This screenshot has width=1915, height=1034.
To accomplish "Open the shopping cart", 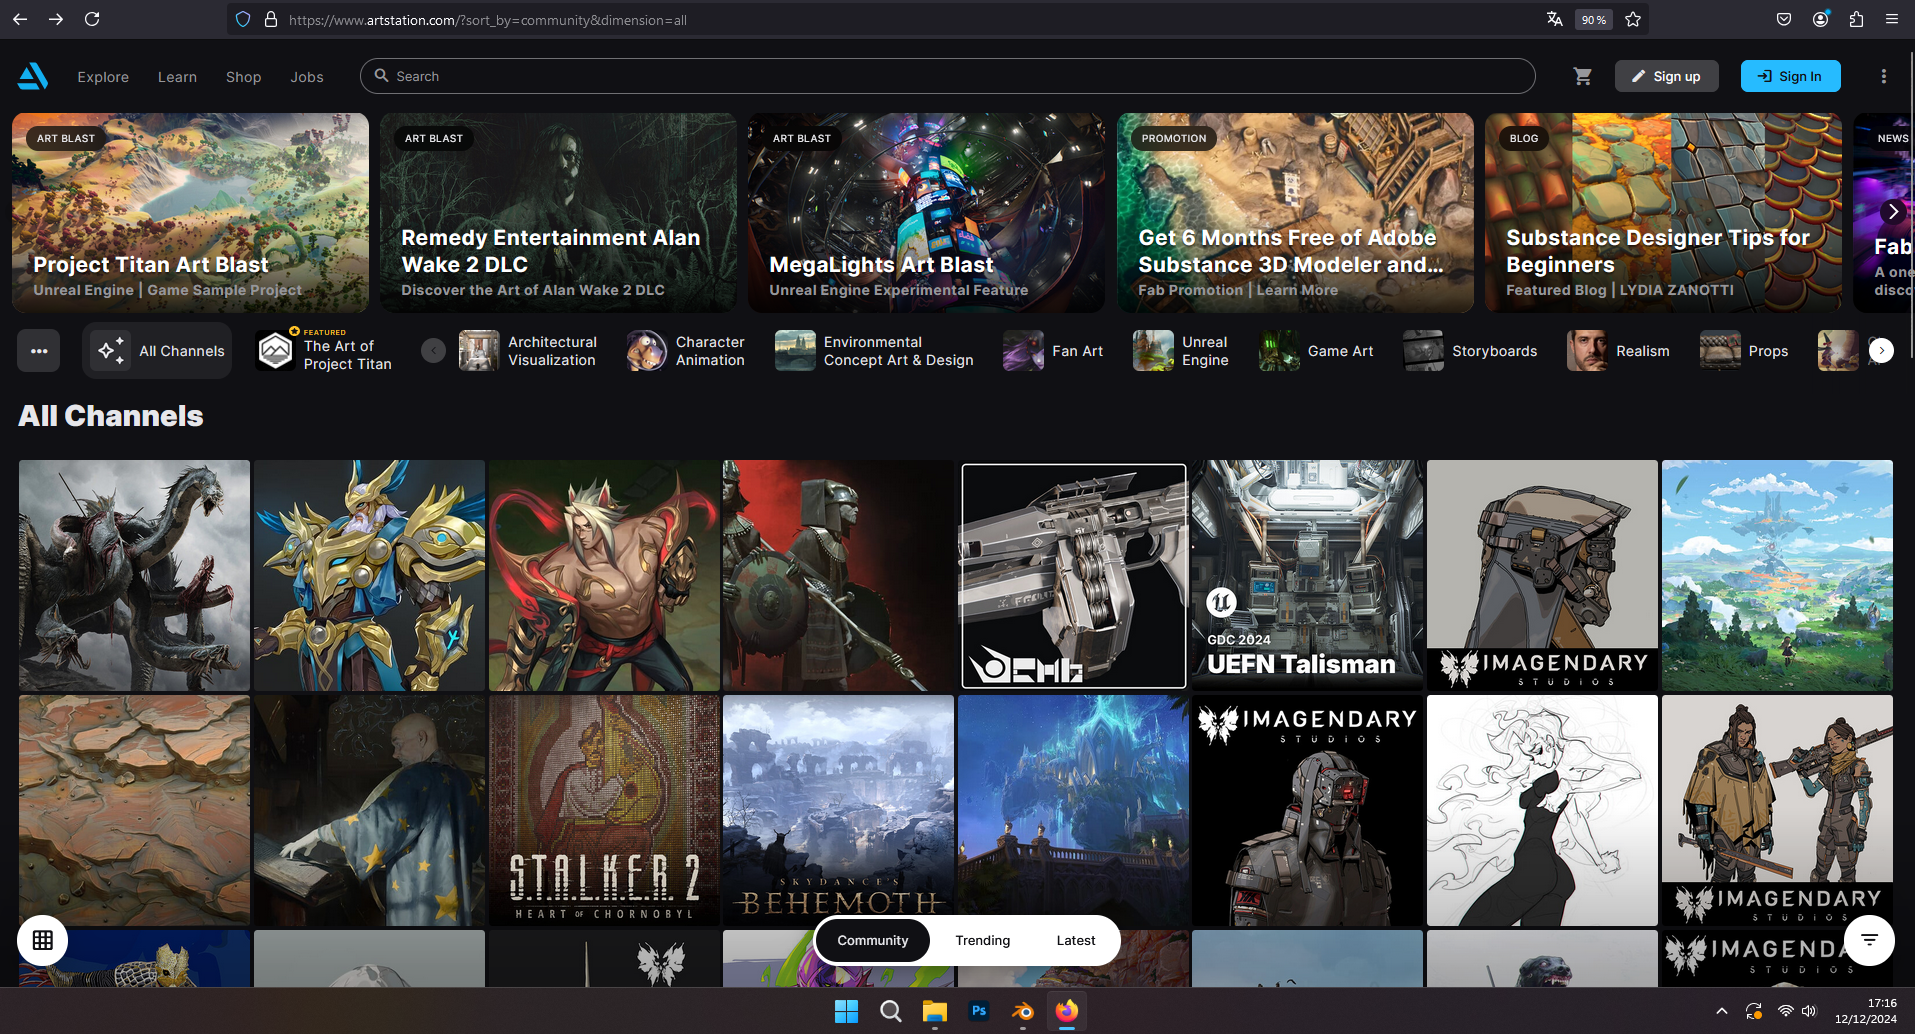I will [x=1582, y=76].
